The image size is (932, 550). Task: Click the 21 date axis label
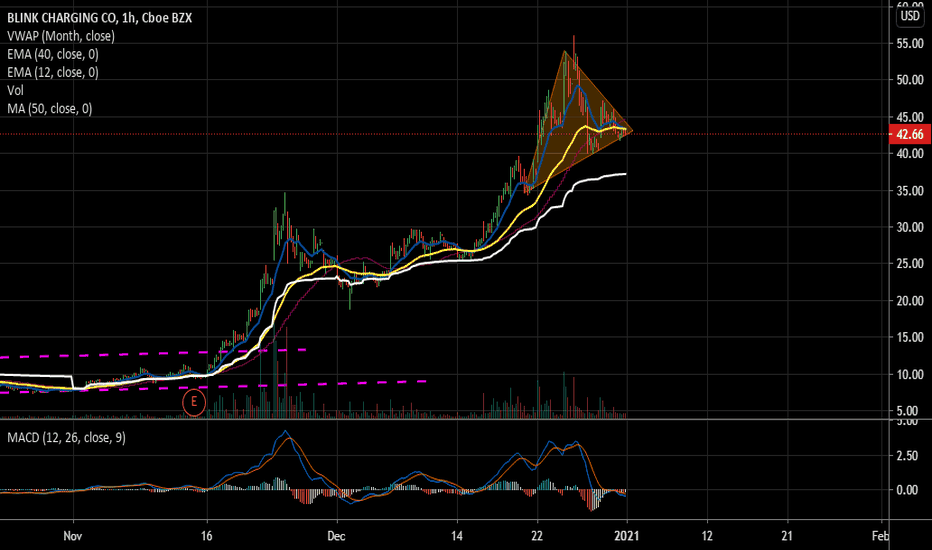point(787,536)
